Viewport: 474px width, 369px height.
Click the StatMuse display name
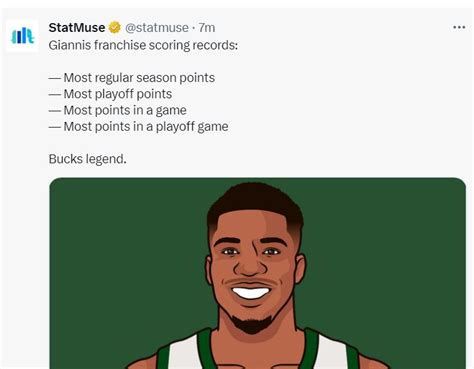77,27
